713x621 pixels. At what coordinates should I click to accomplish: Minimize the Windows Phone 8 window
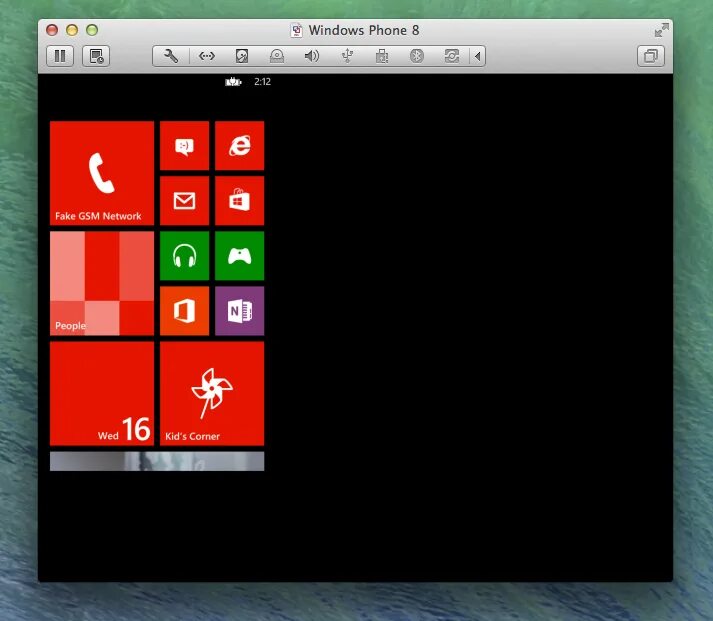click(x=72, y=30)
